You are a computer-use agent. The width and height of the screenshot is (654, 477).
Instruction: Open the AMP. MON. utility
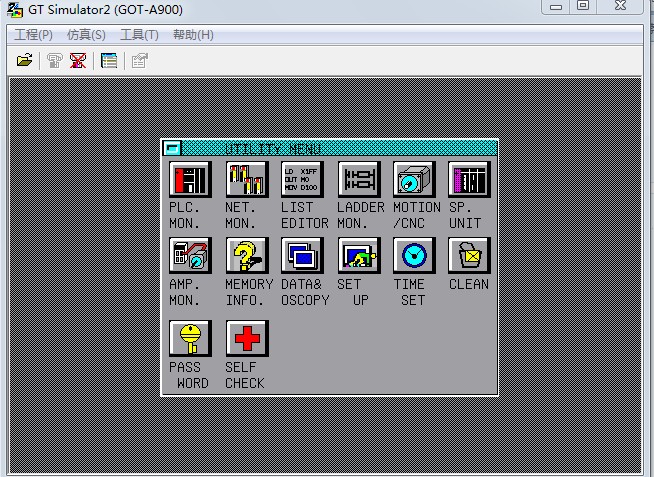click(189, 257)
